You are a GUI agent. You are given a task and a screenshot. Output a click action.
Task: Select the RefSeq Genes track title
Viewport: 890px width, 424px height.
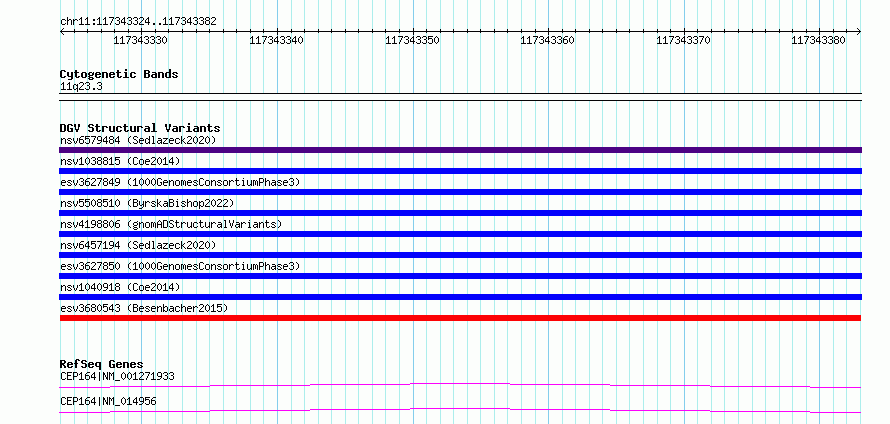[x=102, y=364]
